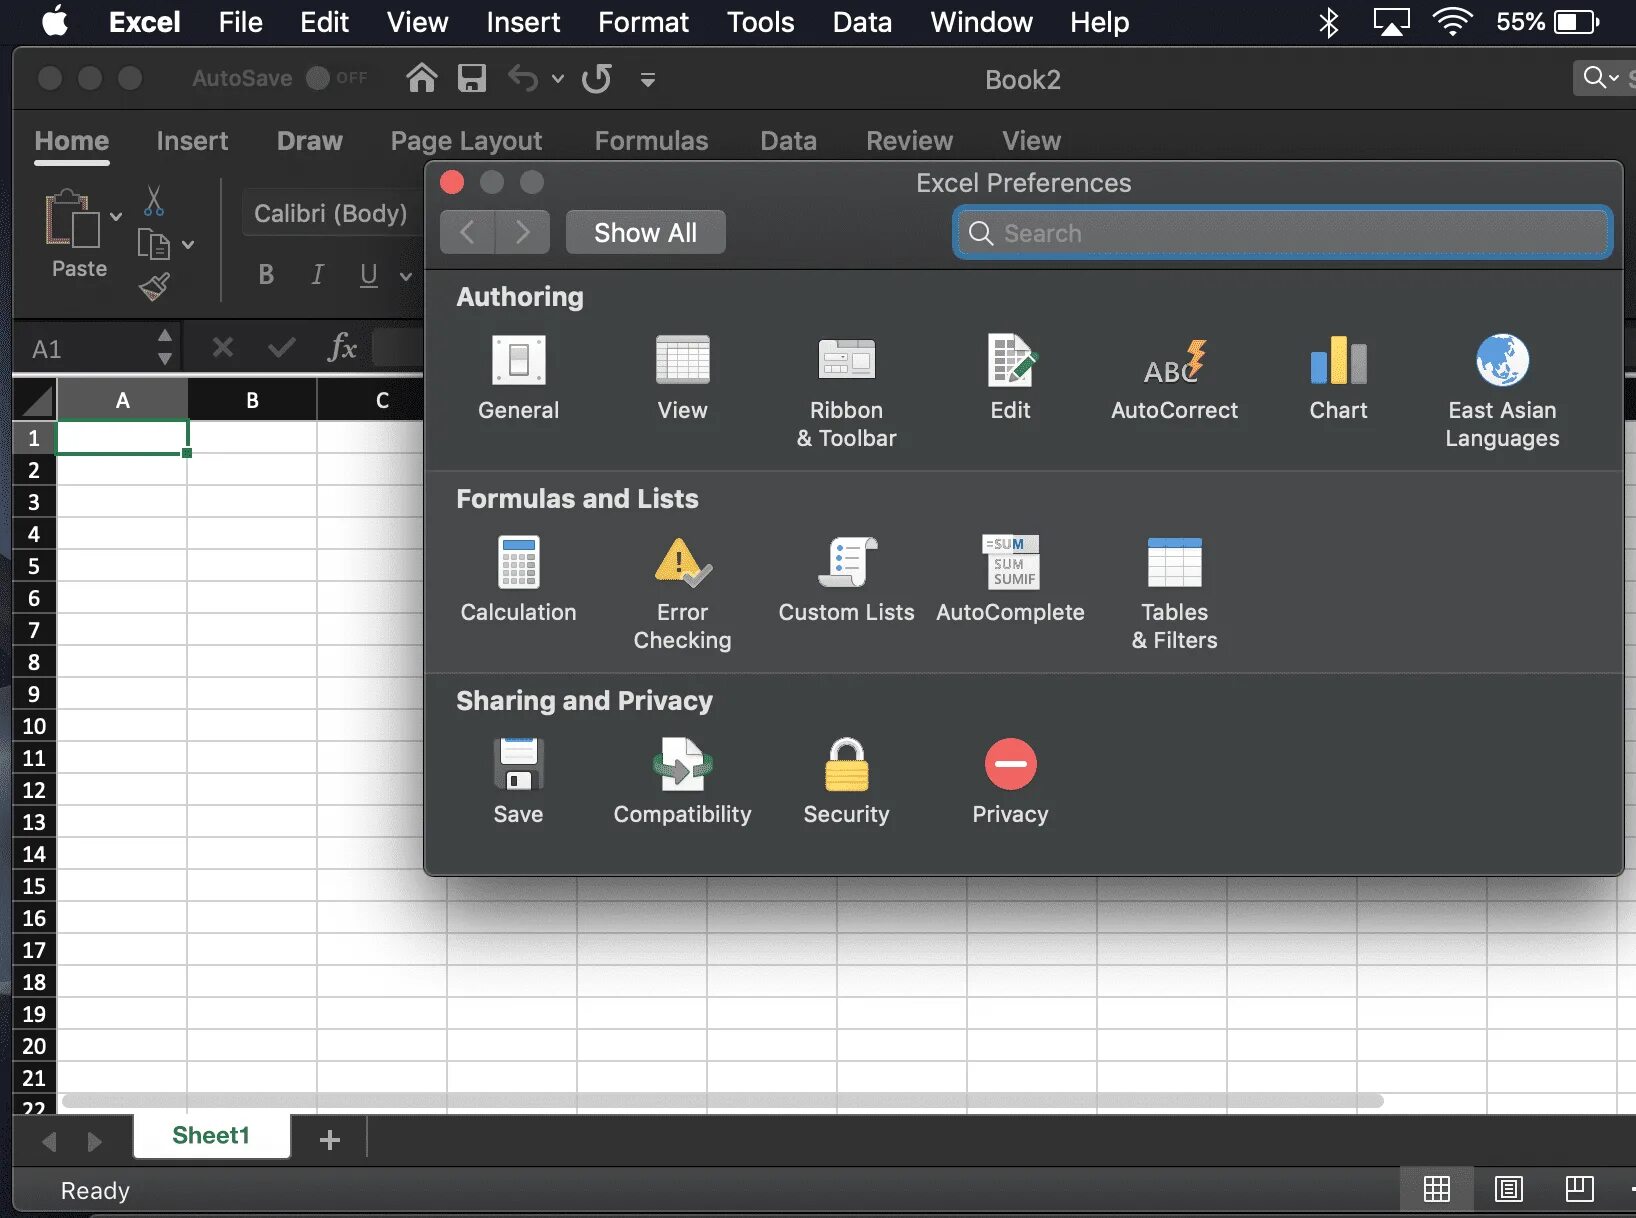Open the Formulas ribbon tab
This screenshot has height=1218, width=1636.
coord(651,141)
